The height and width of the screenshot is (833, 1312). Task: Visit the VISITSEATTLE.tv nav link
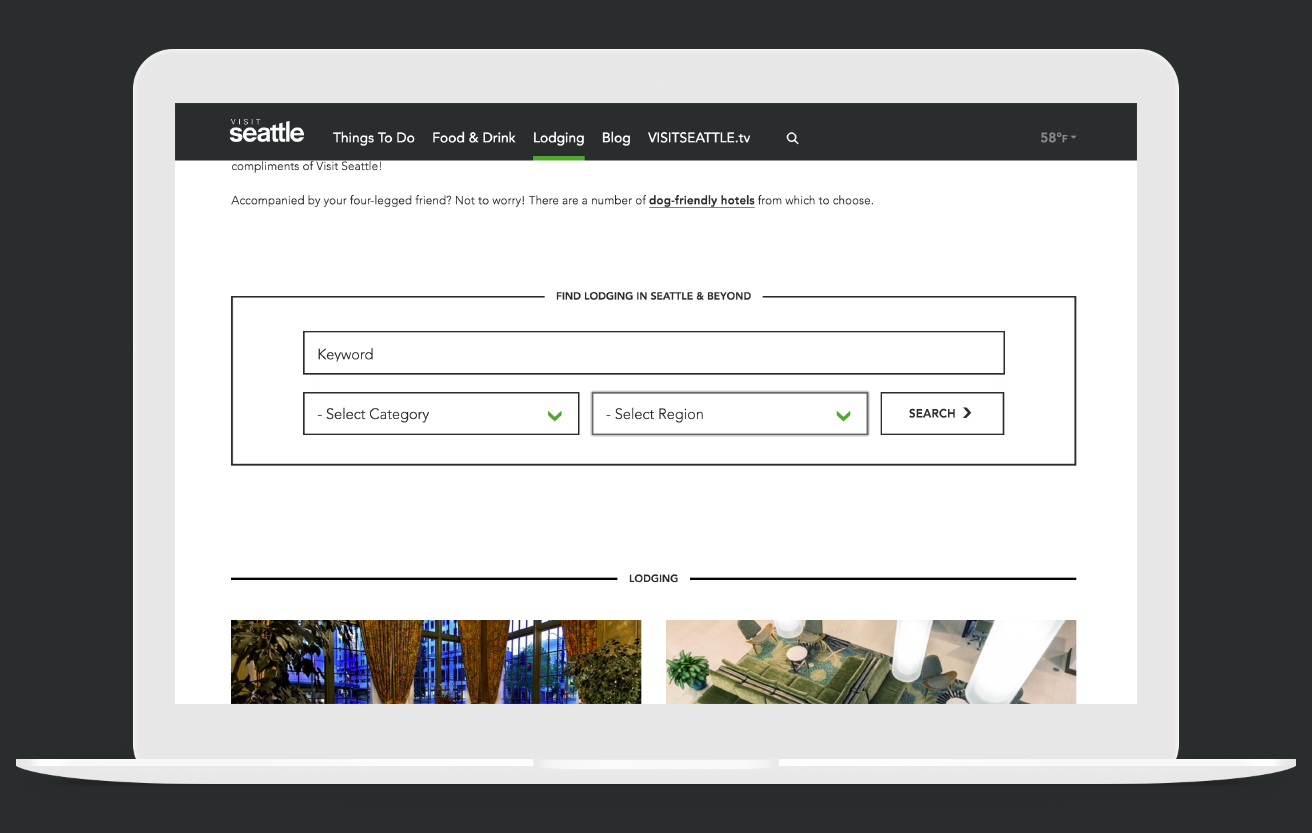(x=699, y=138)
